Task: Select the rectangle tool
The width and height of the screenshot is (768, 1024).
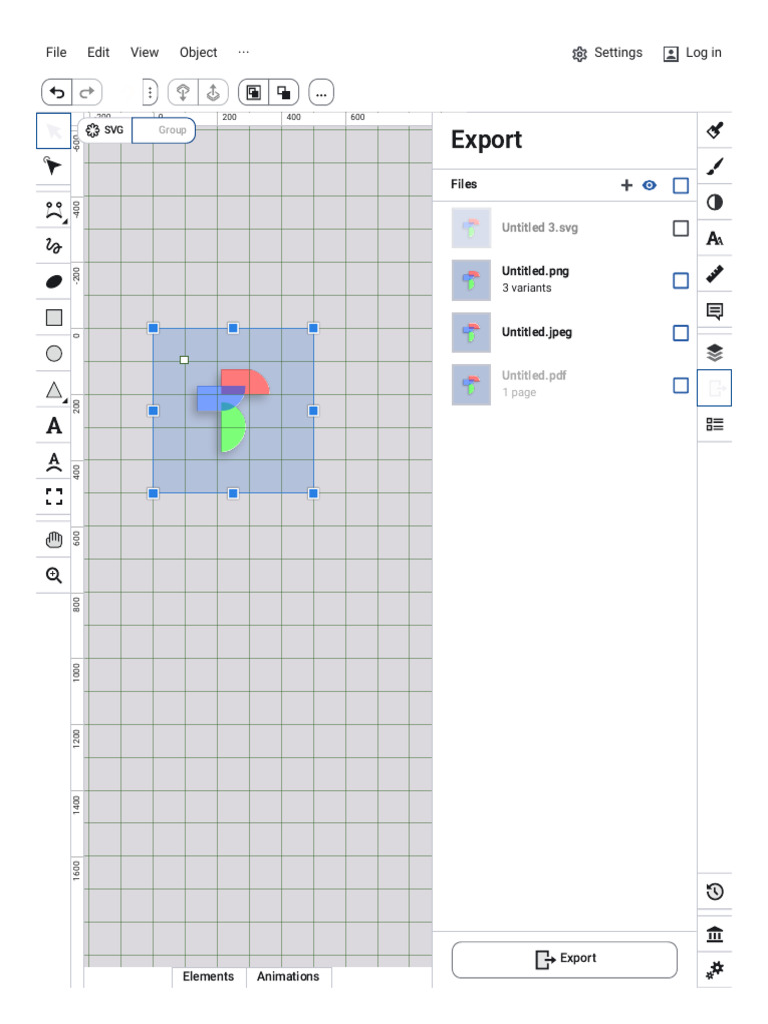Action: [54, 317]
